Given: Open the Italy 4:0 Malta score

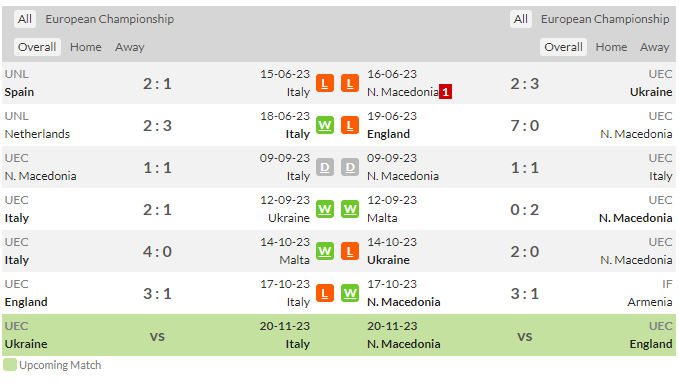Looking at the screenshot, I should (x=157, y=251).
